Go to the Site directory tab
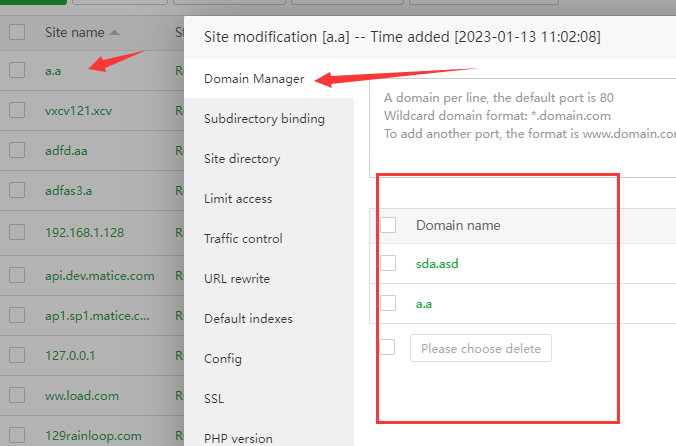The width and height of the screenshot is (676, 446). (242, 158)
